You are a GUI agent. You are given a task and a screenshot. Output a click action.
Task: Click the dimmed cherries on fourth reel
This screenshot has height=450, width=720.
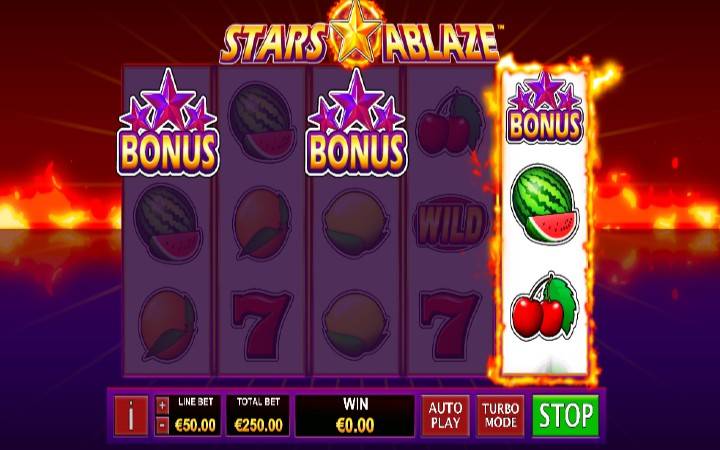(449, 122)
